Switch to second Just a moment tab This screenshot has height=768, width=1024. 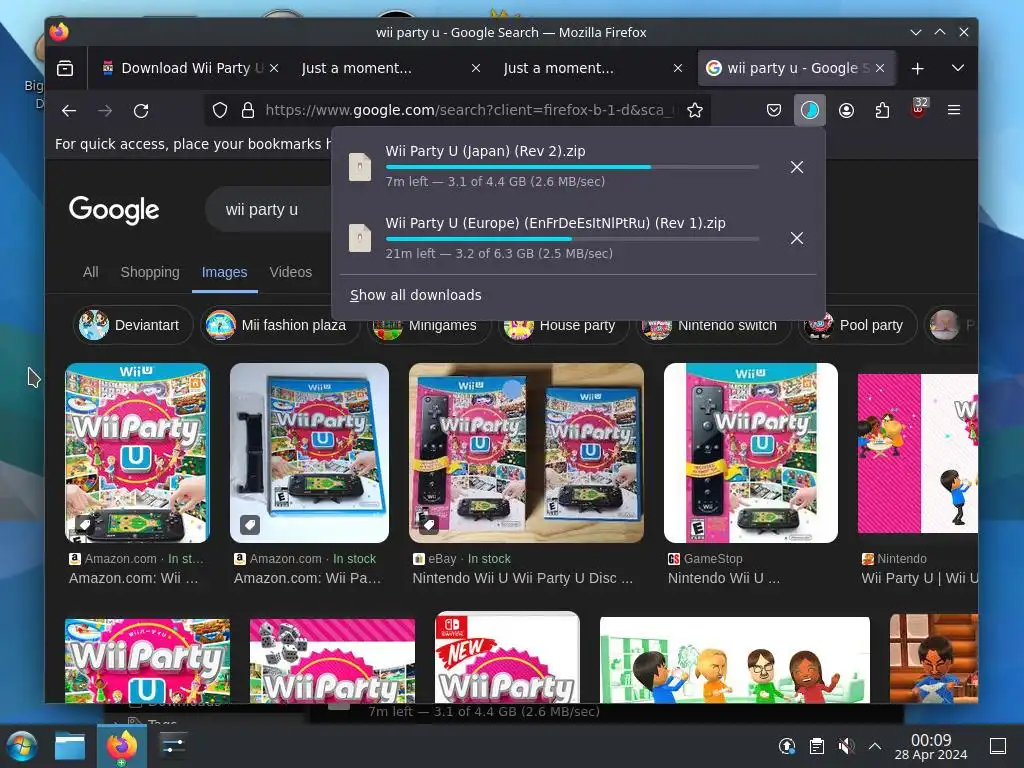click(592, 68)
